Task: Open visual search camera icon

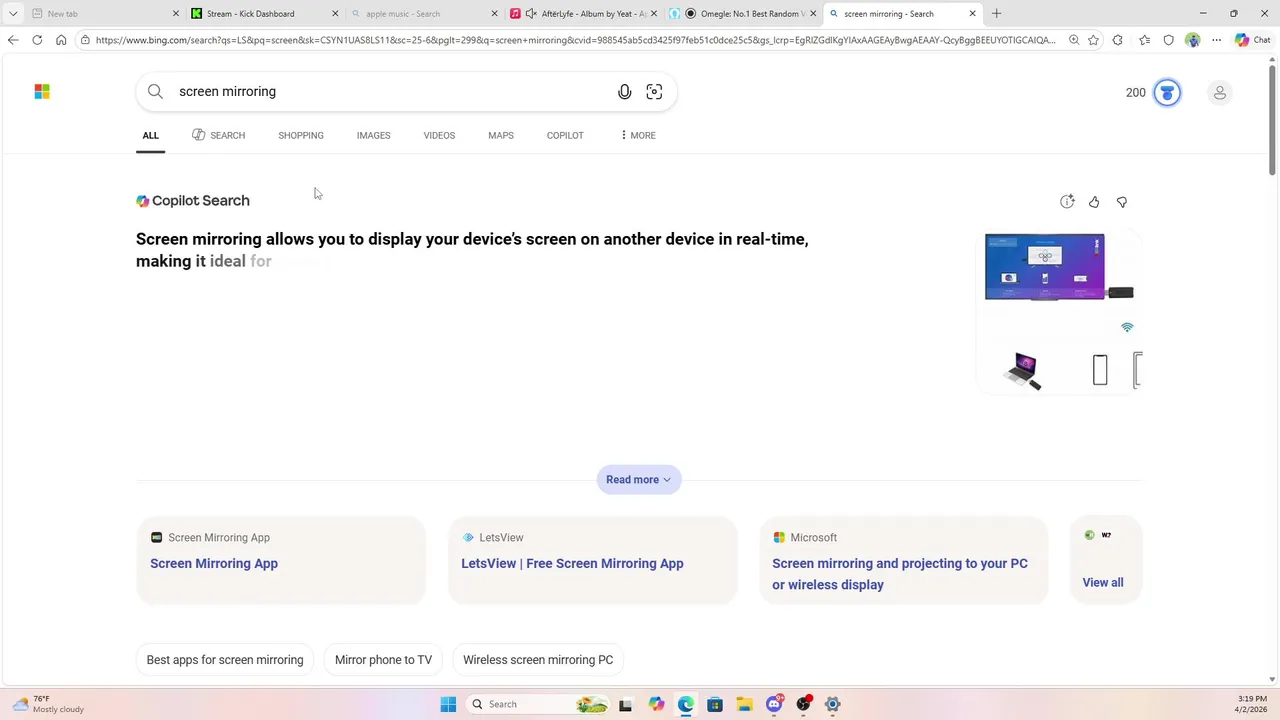Action: pyautogui.click(x=654, y=92)
